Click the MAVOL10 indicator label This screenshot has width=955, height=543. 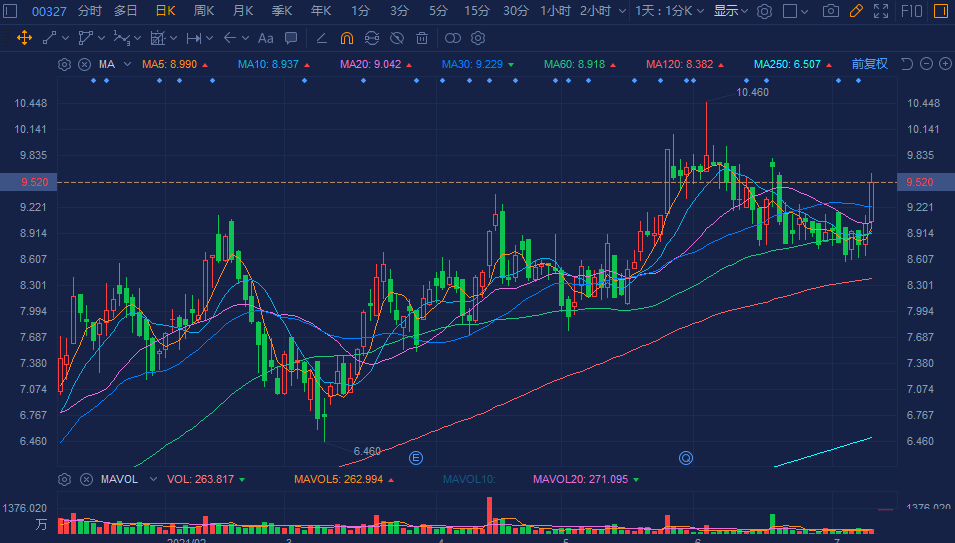tap(469, 479)
